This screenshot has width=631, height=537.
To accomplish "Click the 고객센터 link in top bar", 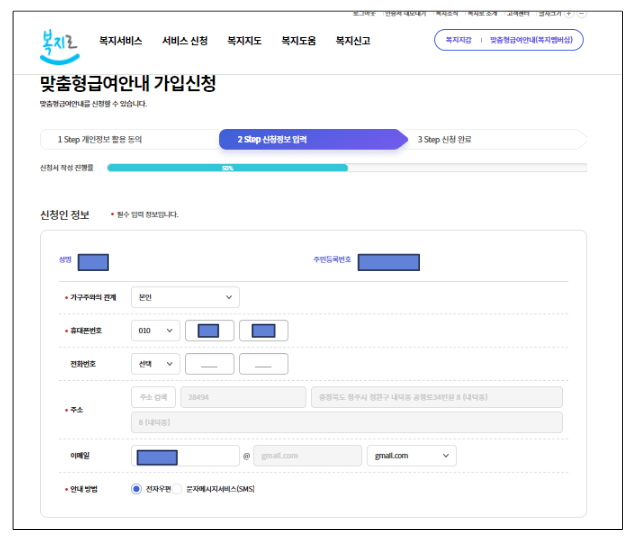I will point(518,14).
